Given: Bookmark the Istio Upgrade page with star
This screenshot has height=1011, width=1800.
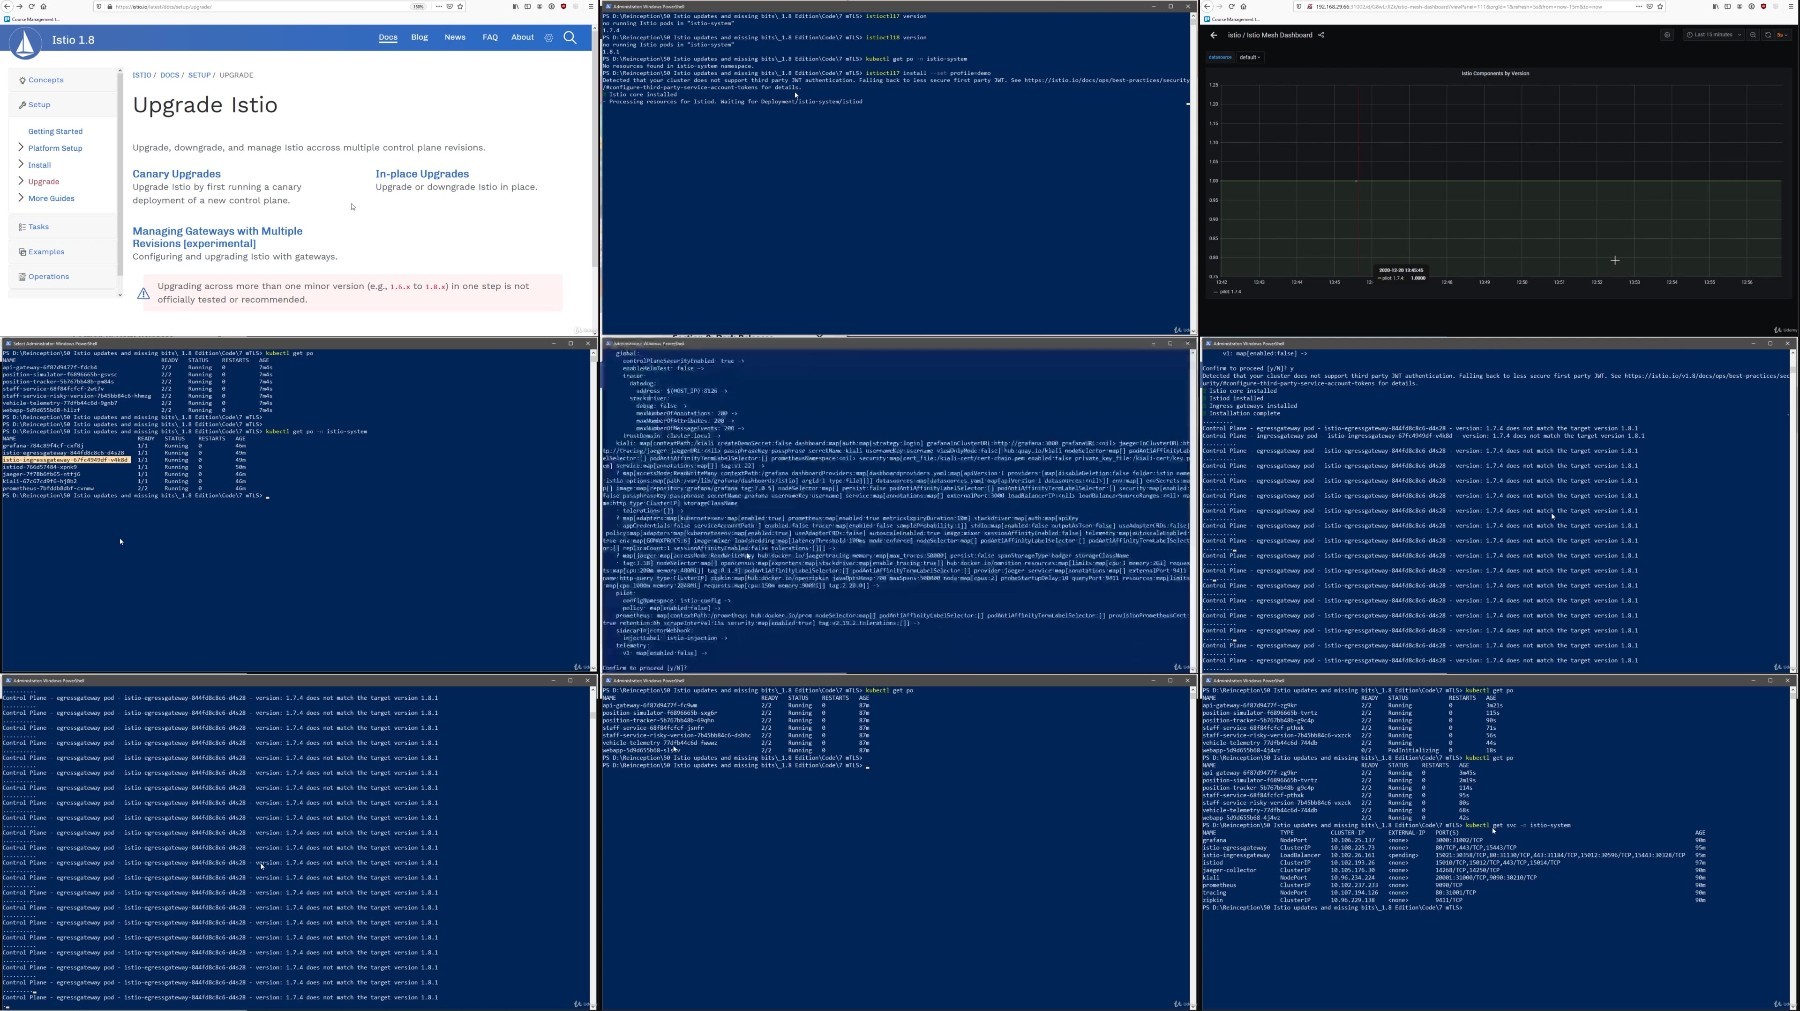Looking at the screenshot, I should coord(460,6).
